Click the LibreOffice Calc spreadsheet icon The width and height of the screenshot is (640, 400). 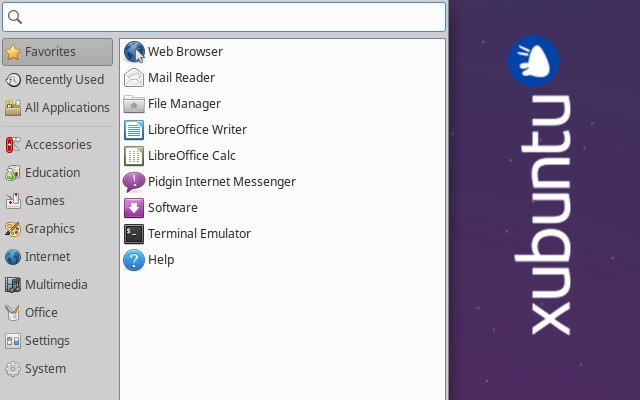[x=134, y=156]
